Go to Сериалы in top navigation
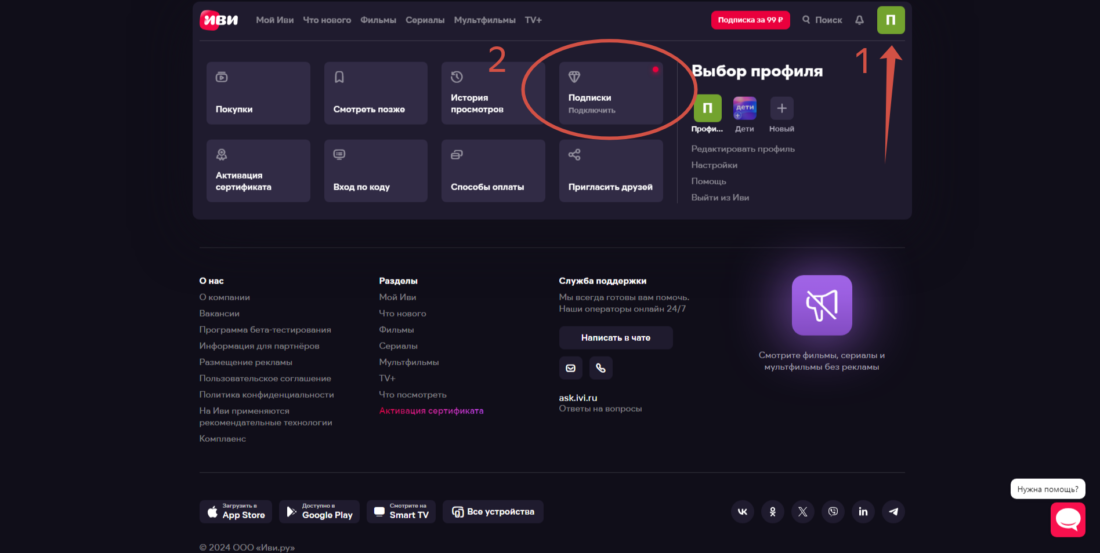1100x553 pixels. (425, 20)
